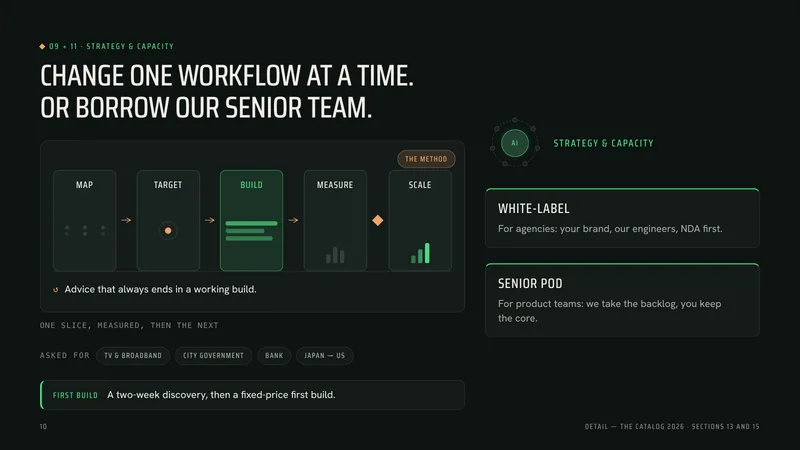The height and width of the screenshot is (450, 800).
Task: Click the 'OR BORROW OUR SENIOR TEAM' headline line
Action: 206,108
